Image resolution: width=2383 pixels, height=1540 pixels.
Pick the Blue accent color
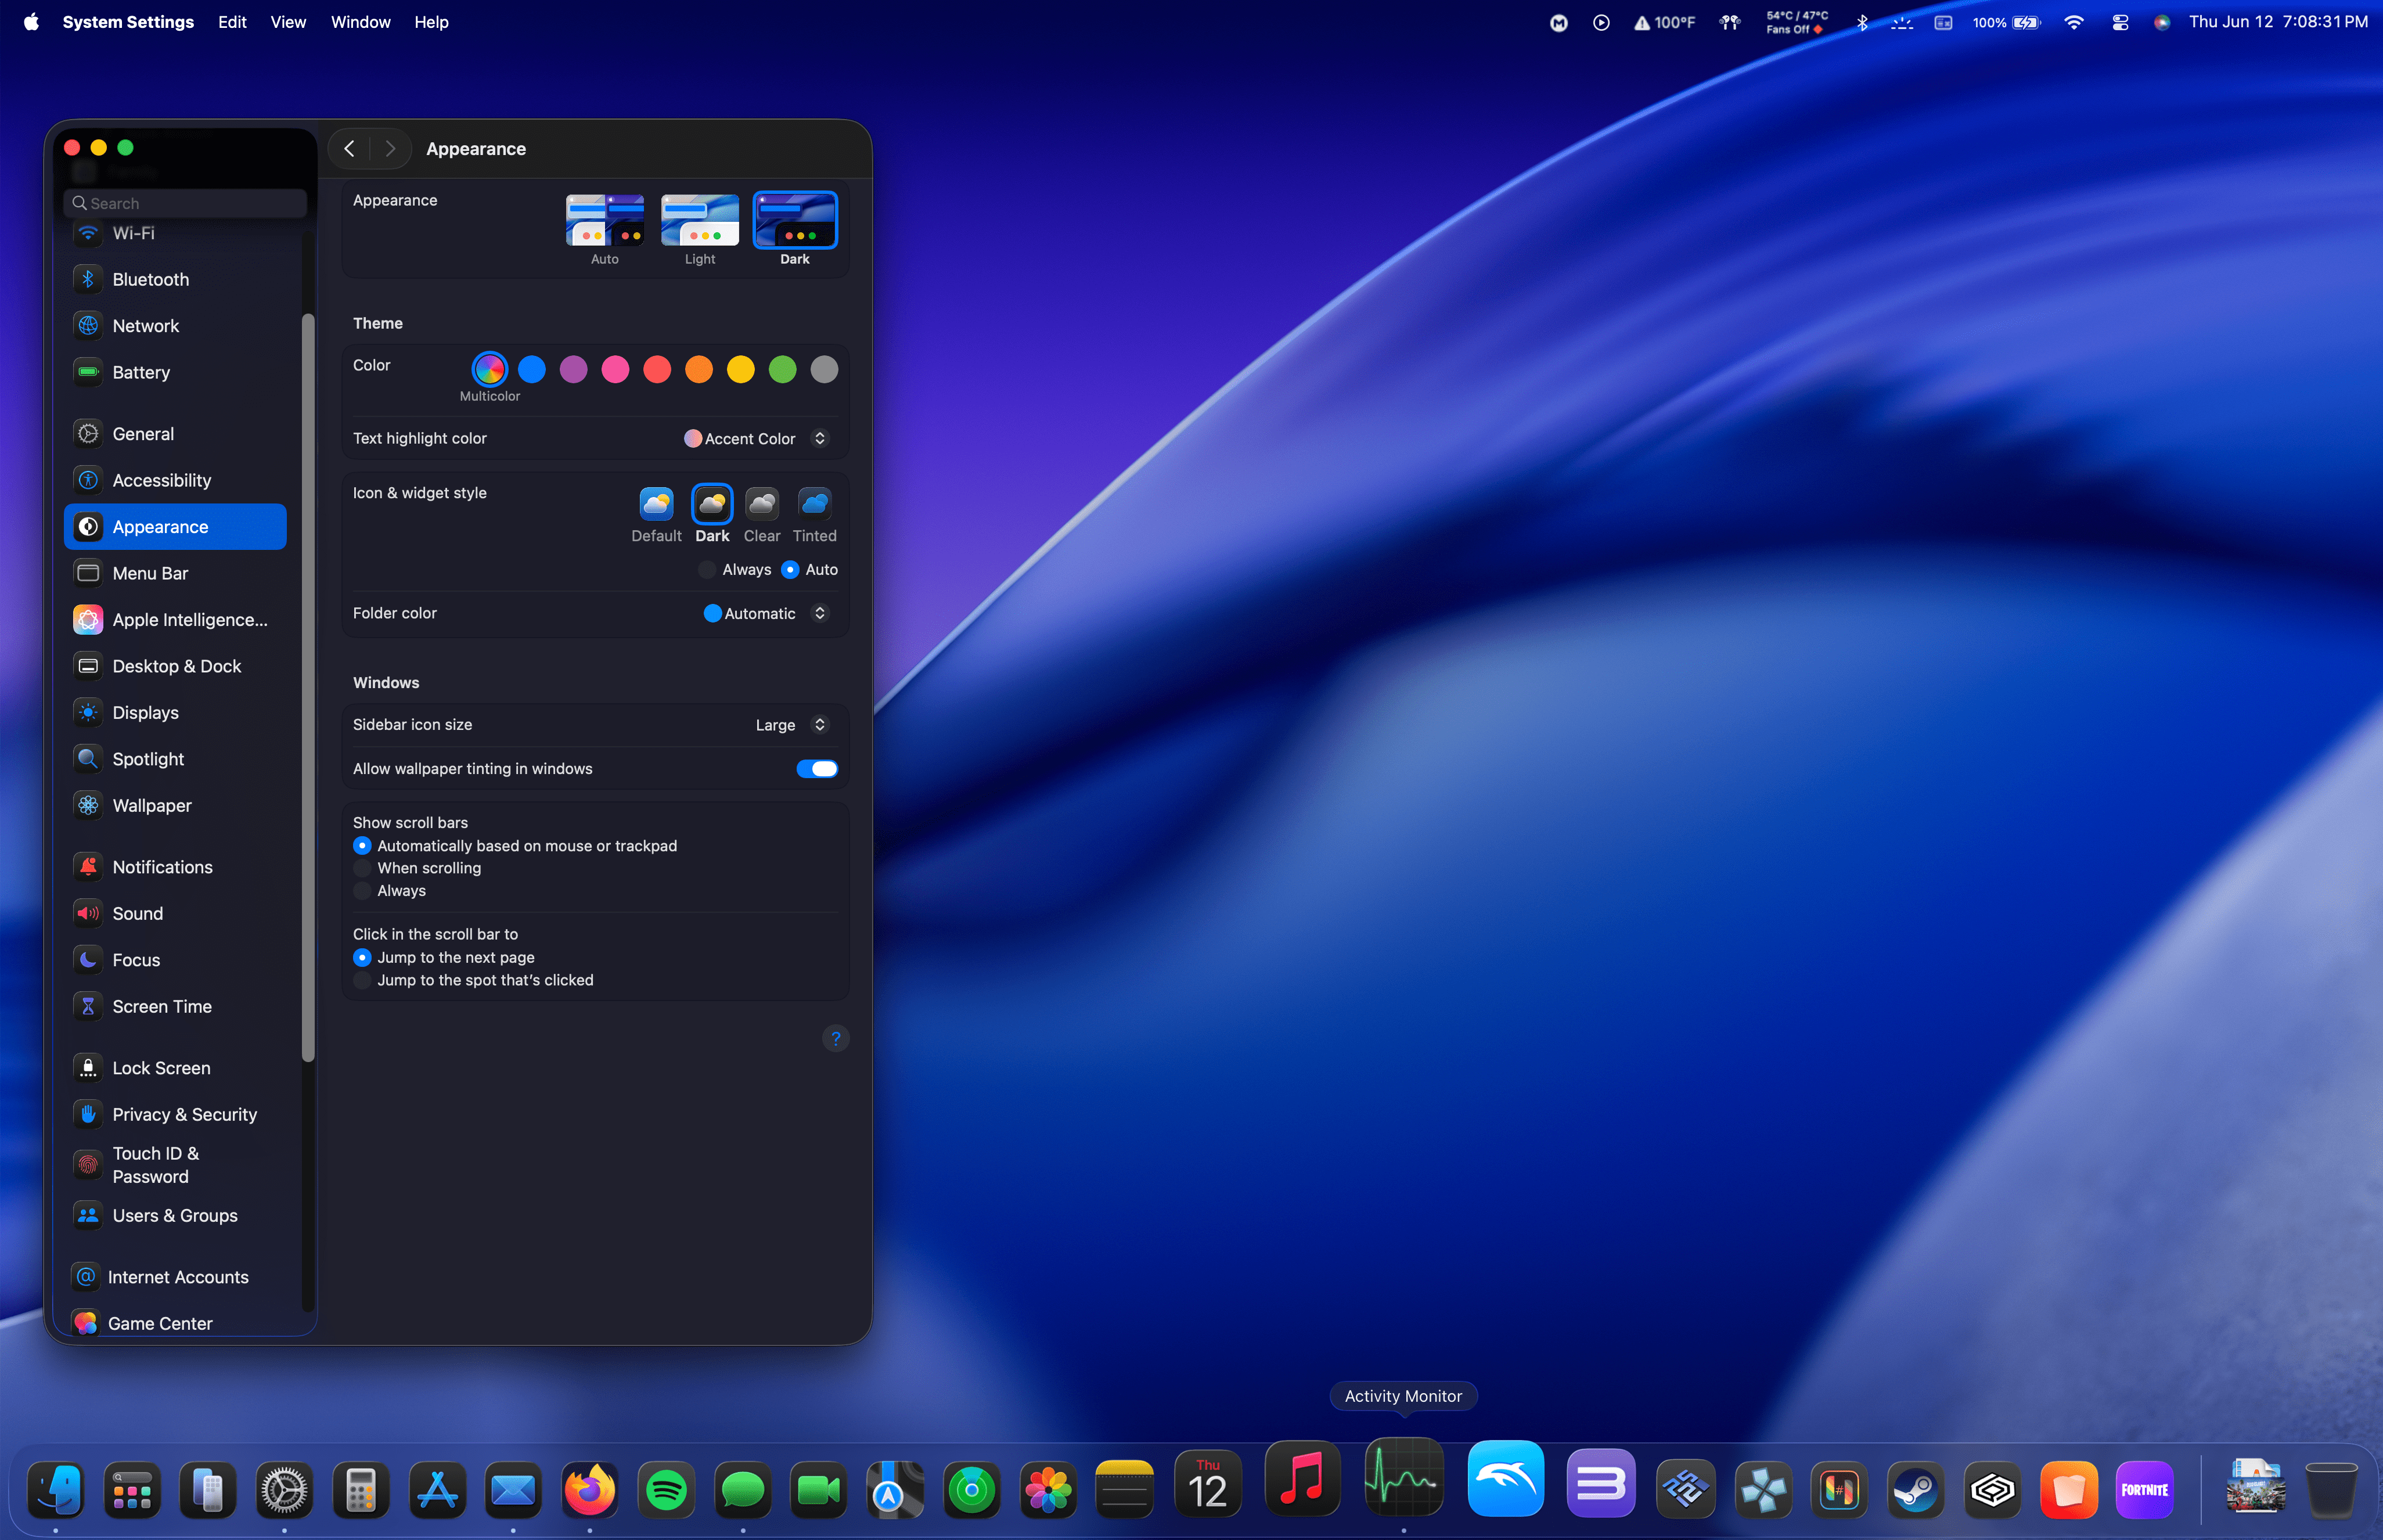532,370
